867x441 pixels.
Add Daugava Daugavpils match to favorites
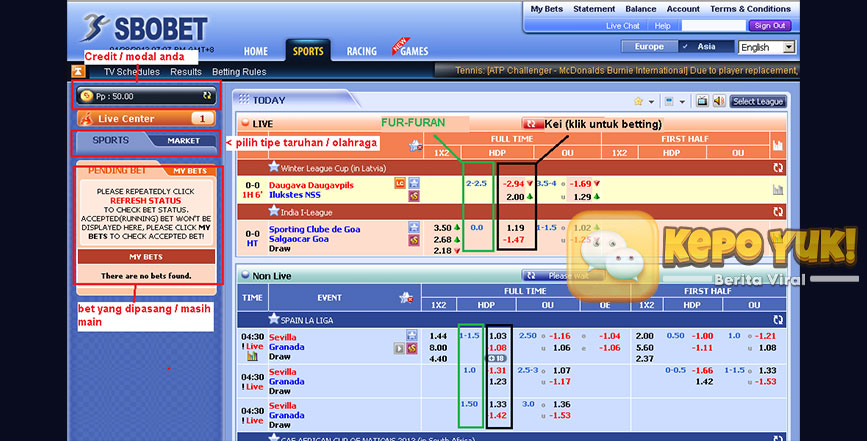[x=414, y=183]
